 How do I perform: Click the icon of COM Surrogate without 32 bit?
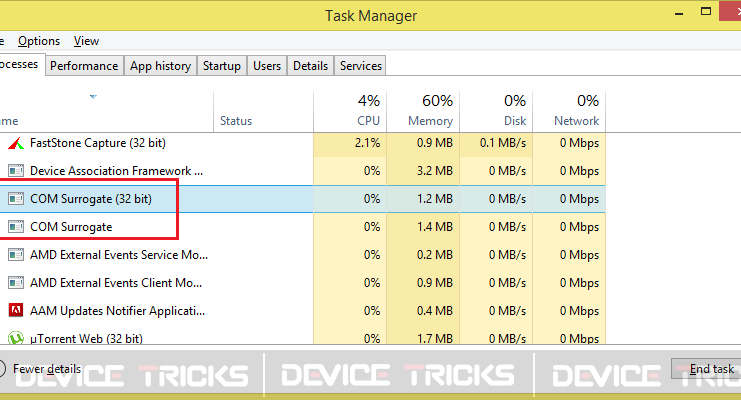coord(16,227)
